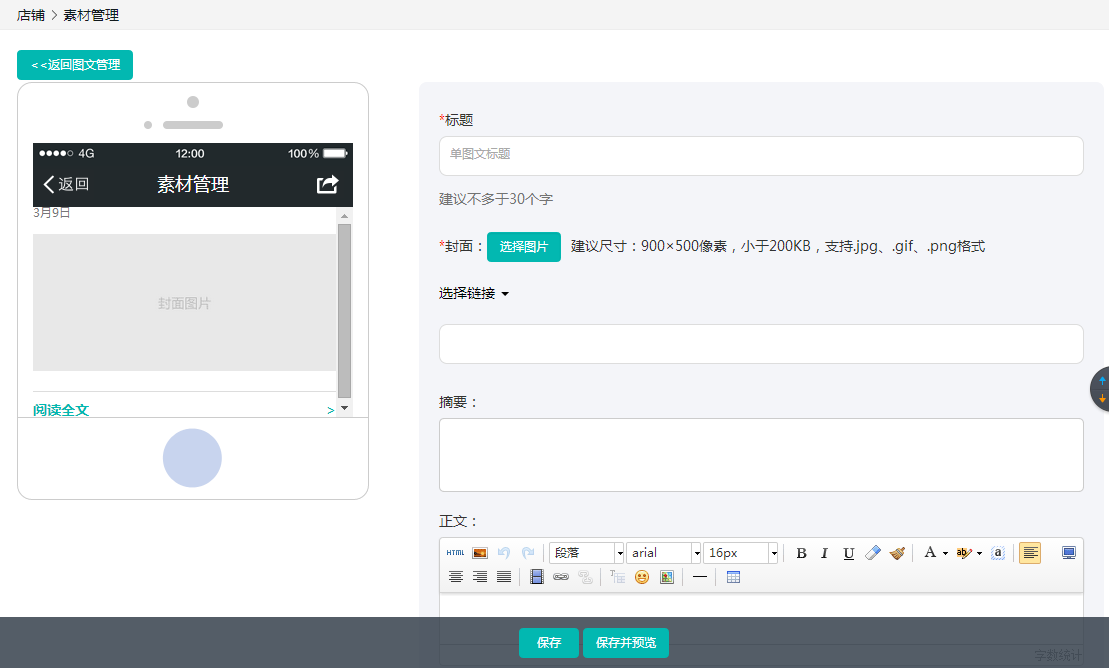This screenshot has height=668, width=1109.
Task: Insert hyperlink with the chain icon
Action: coord(561,577)
